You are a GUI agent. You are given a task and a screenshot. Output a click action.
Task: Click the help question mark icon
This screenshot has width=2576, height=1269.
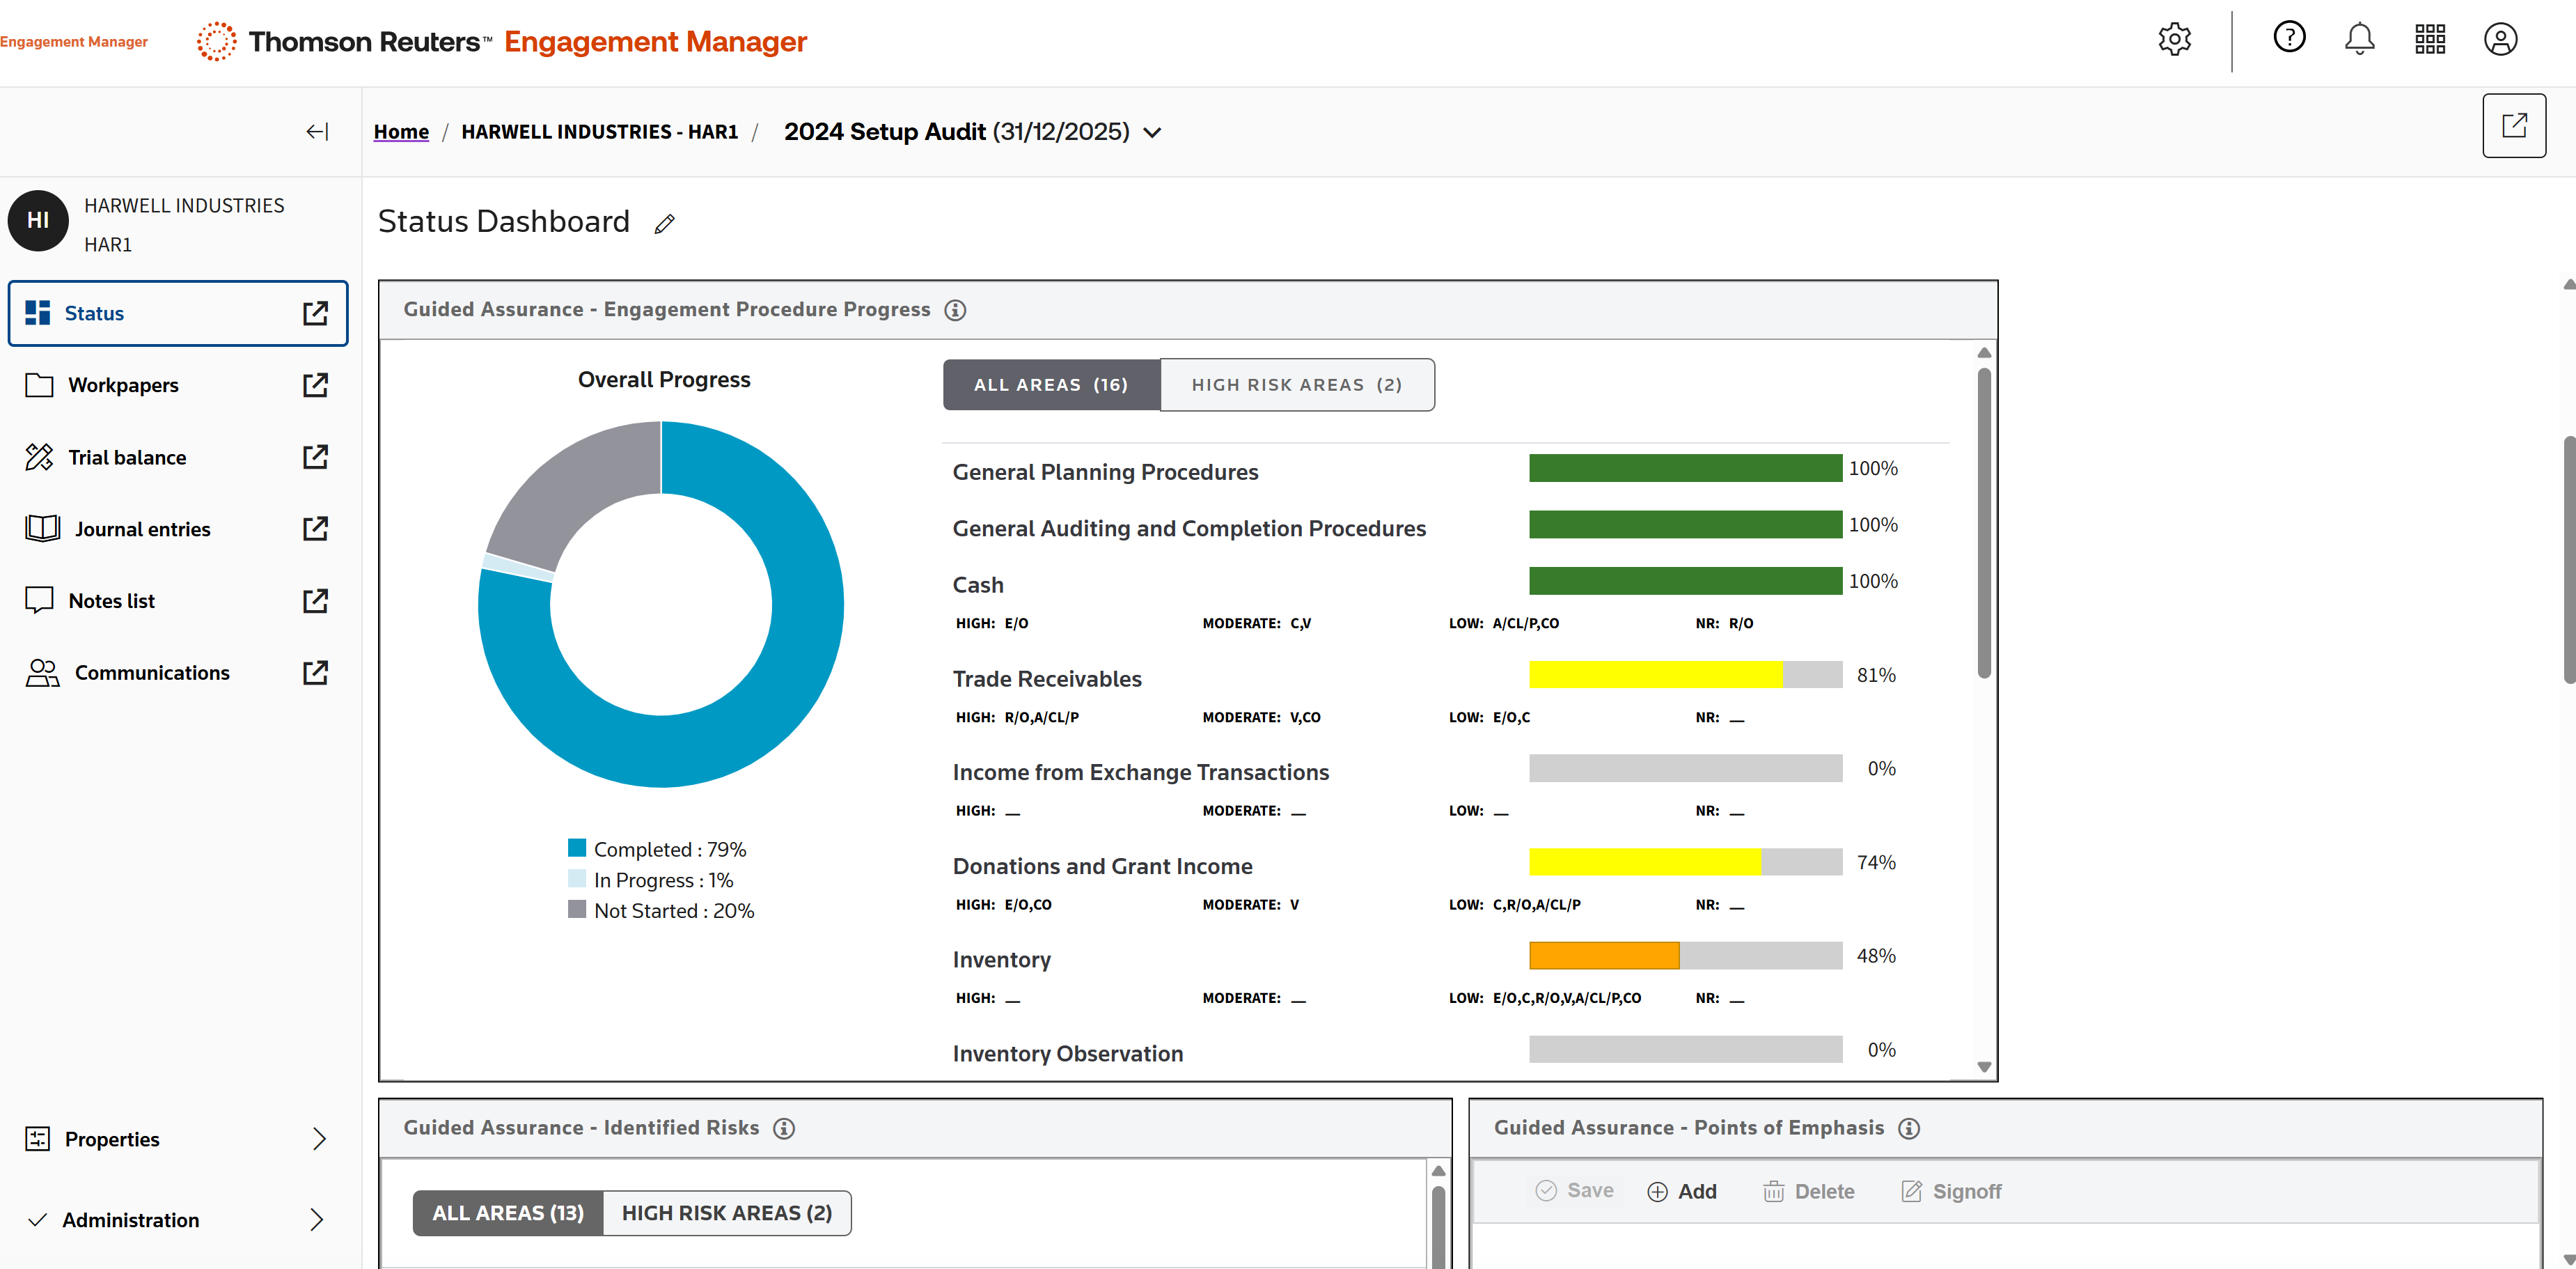[2289, 38]
